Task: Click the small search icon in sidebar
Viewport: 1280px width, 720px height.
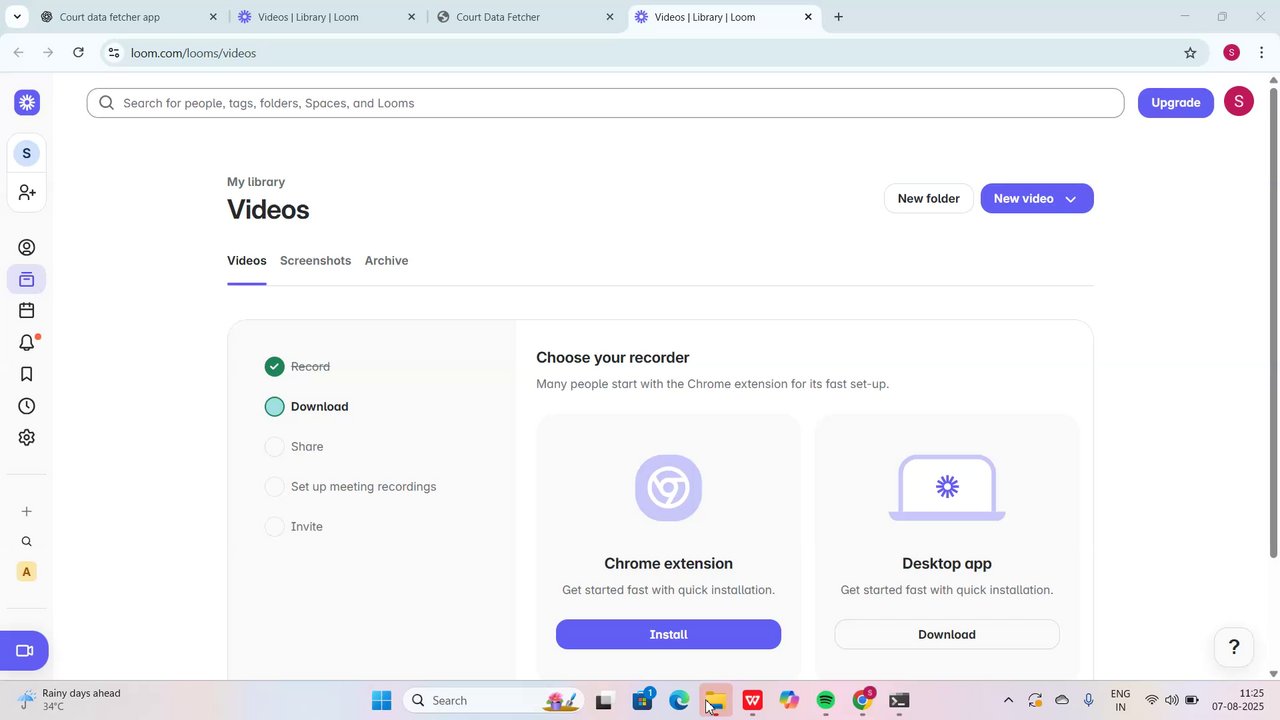Action: click(x=27, y=542)
